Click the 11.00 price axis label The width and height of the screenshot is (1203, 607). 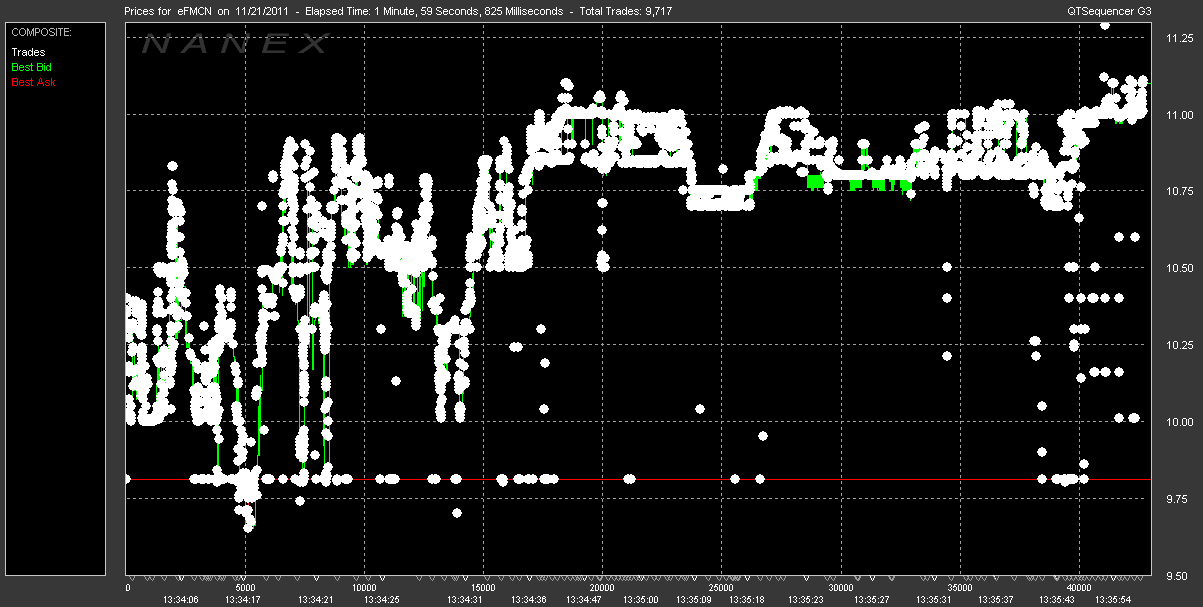1179,115
